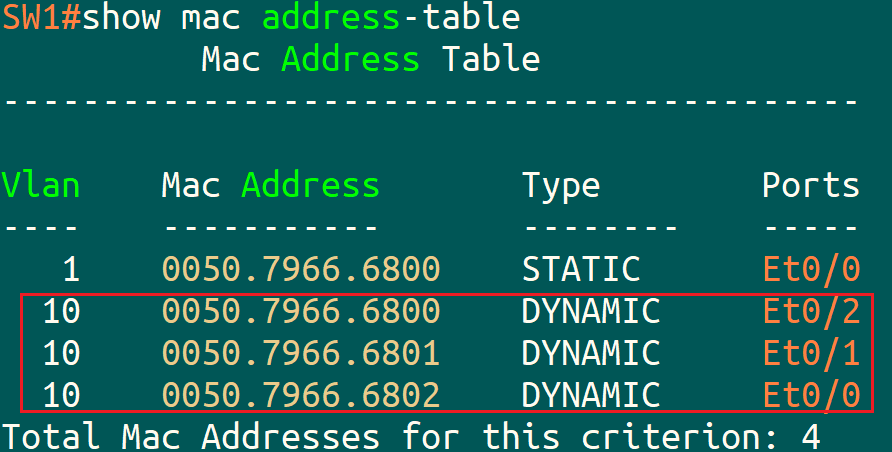
Task: Click Et0/0 port in the STATIC row
Action: [x=810, y=269]
